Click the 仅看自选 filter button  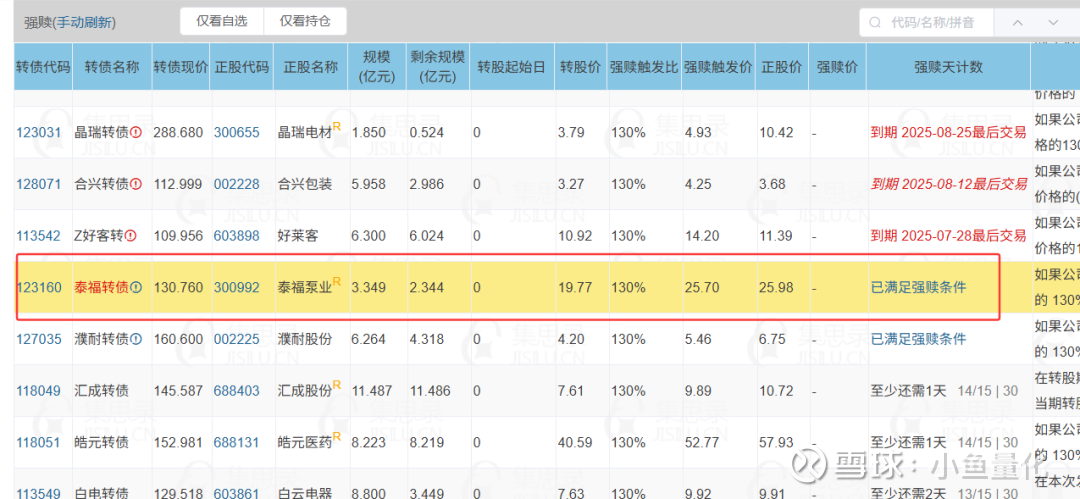coord(222,21)
